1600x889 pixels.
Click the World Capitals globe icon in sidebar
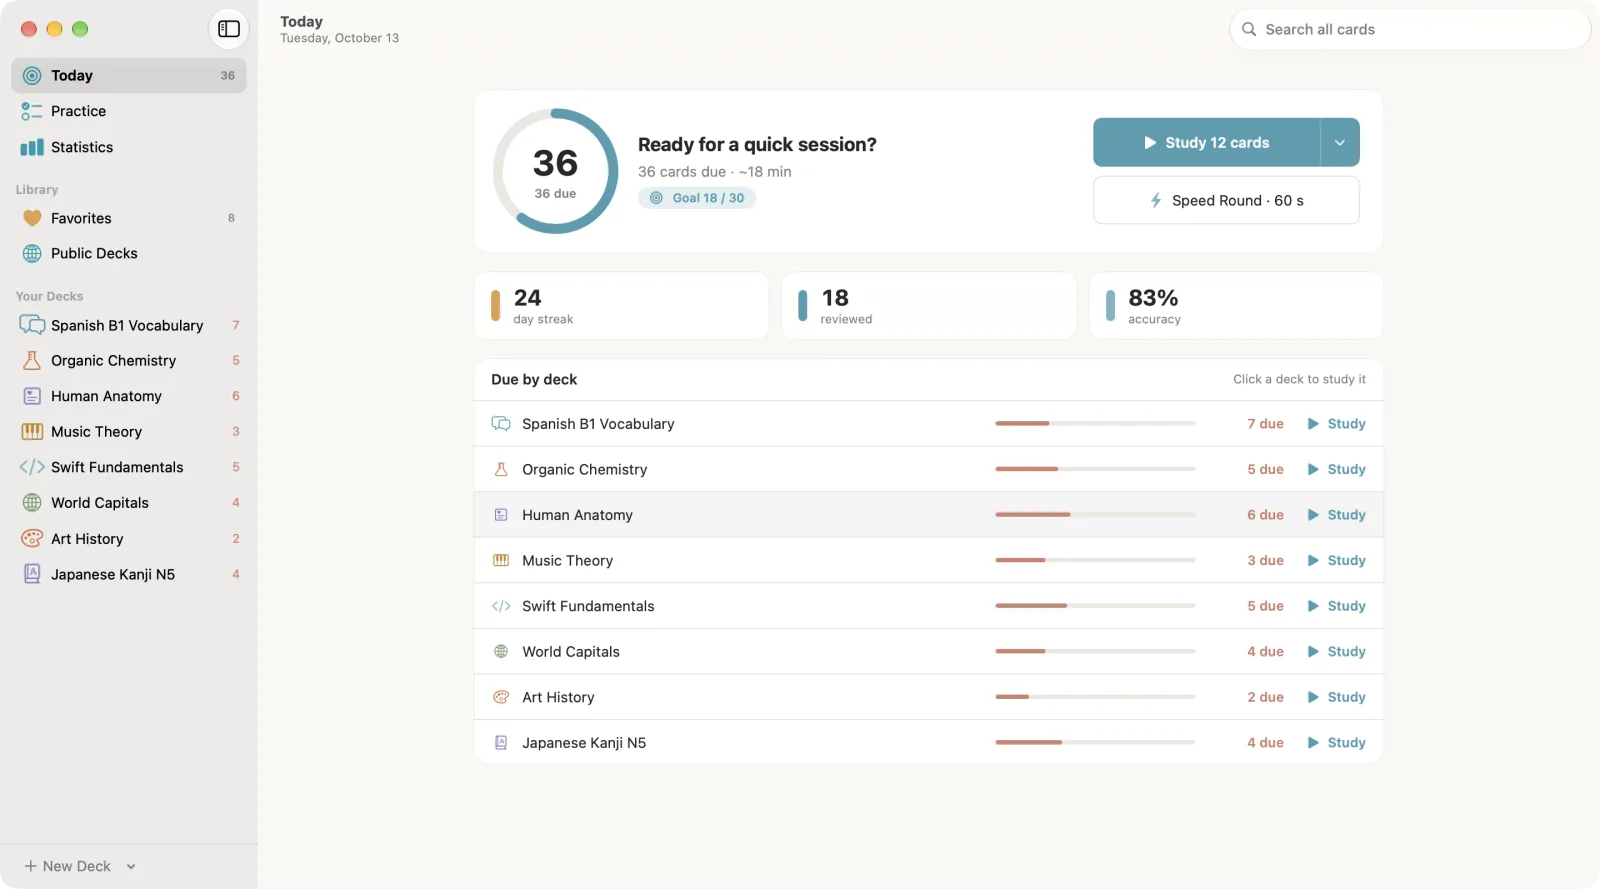(32, 503)
